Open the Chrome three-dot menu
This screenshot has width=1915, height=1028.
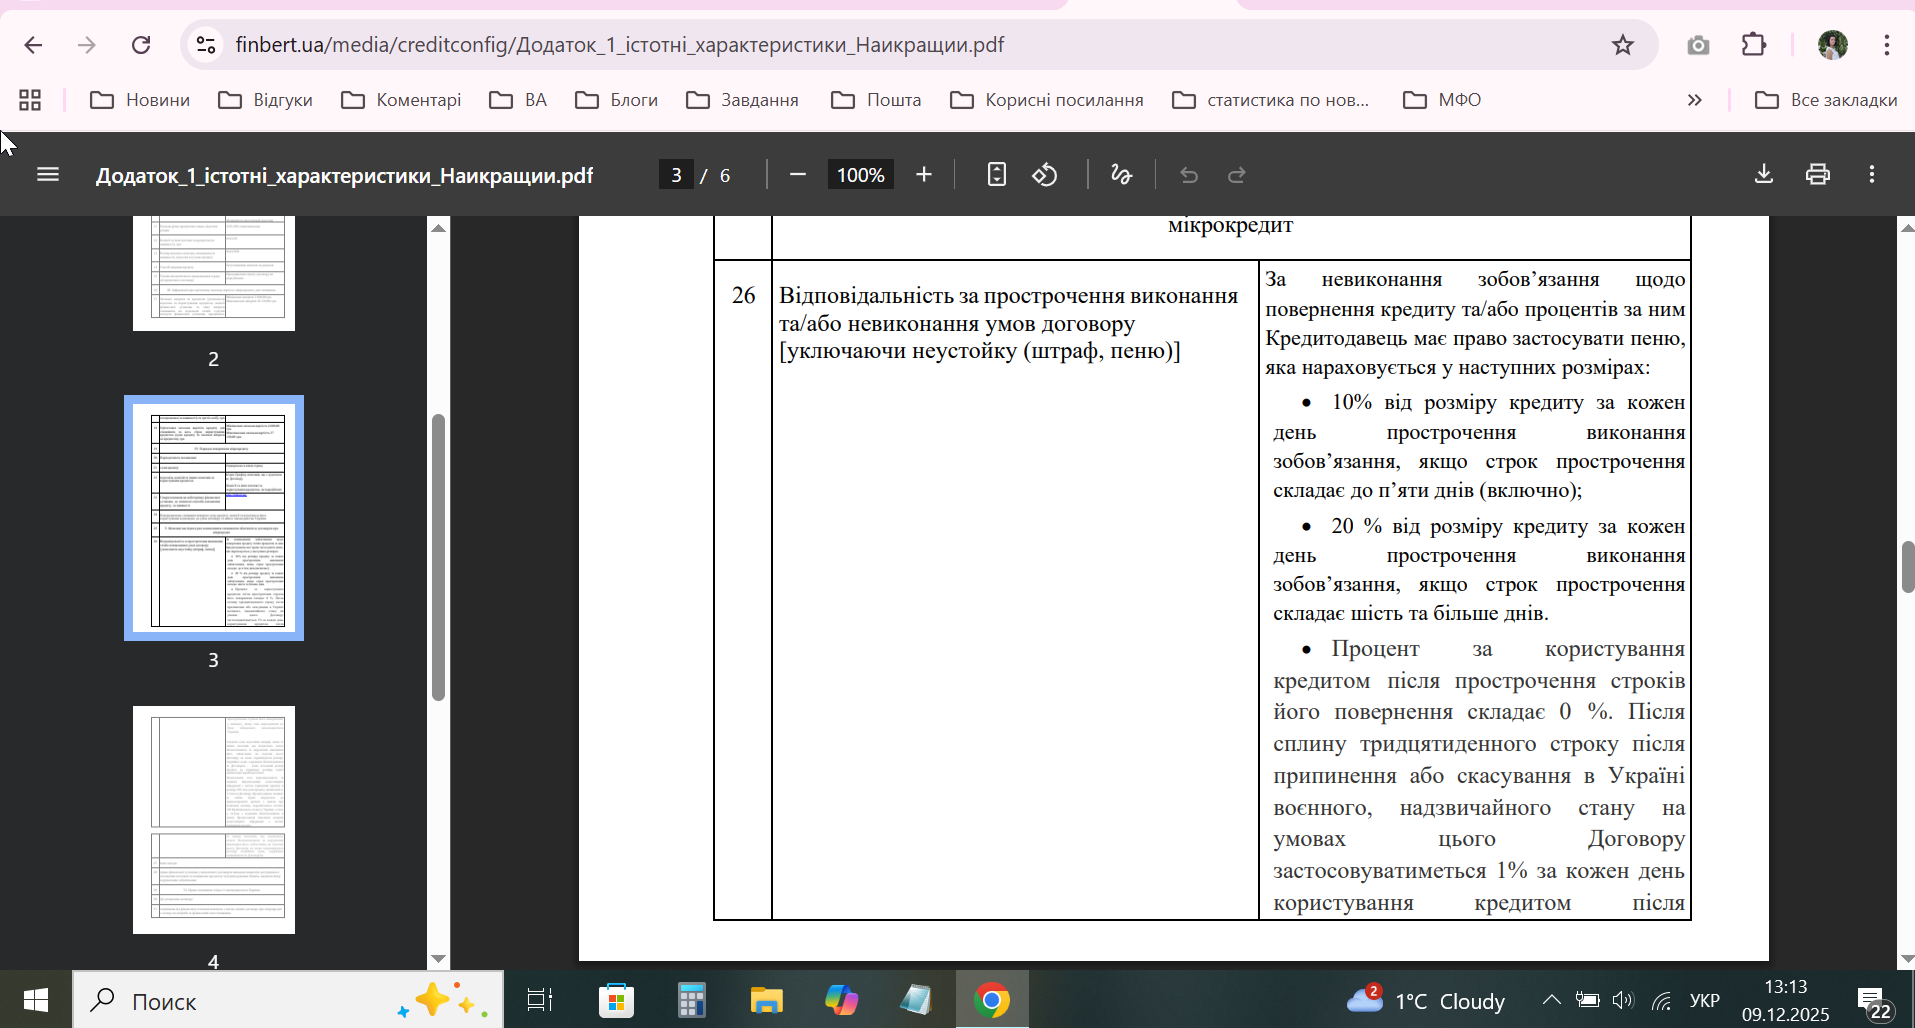tap(1886, 45)
